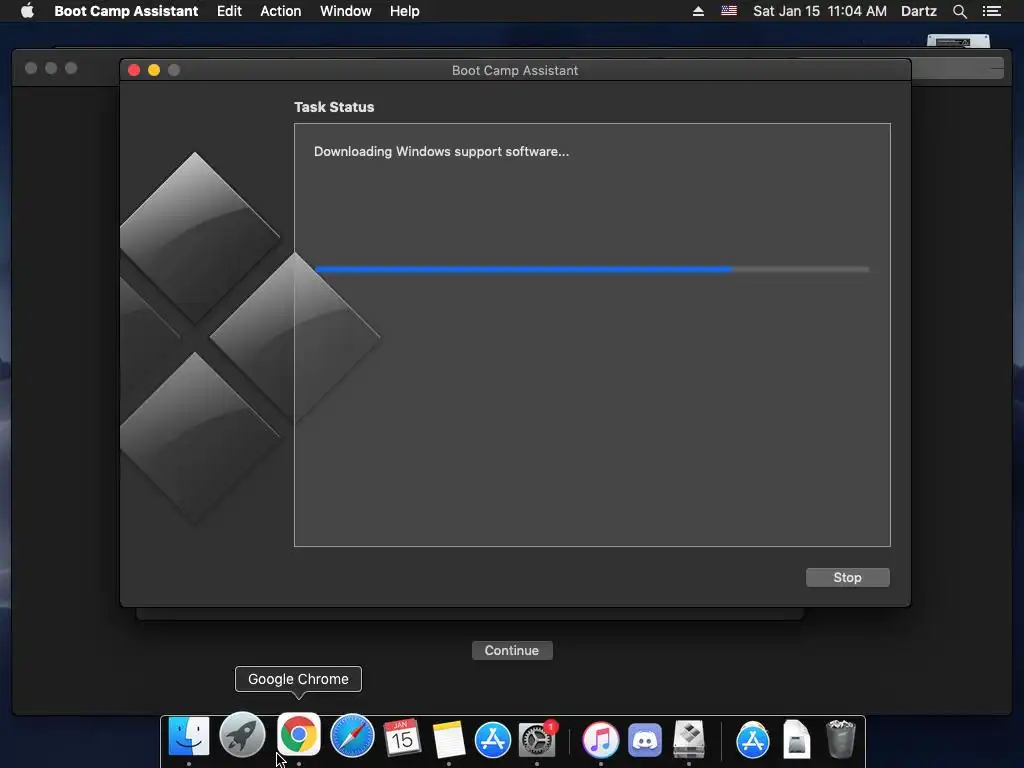This screenshot has height=768, width=1024.
Task: Minimize the Boot Camp Assistant window
Action: (x=154, y=70)
